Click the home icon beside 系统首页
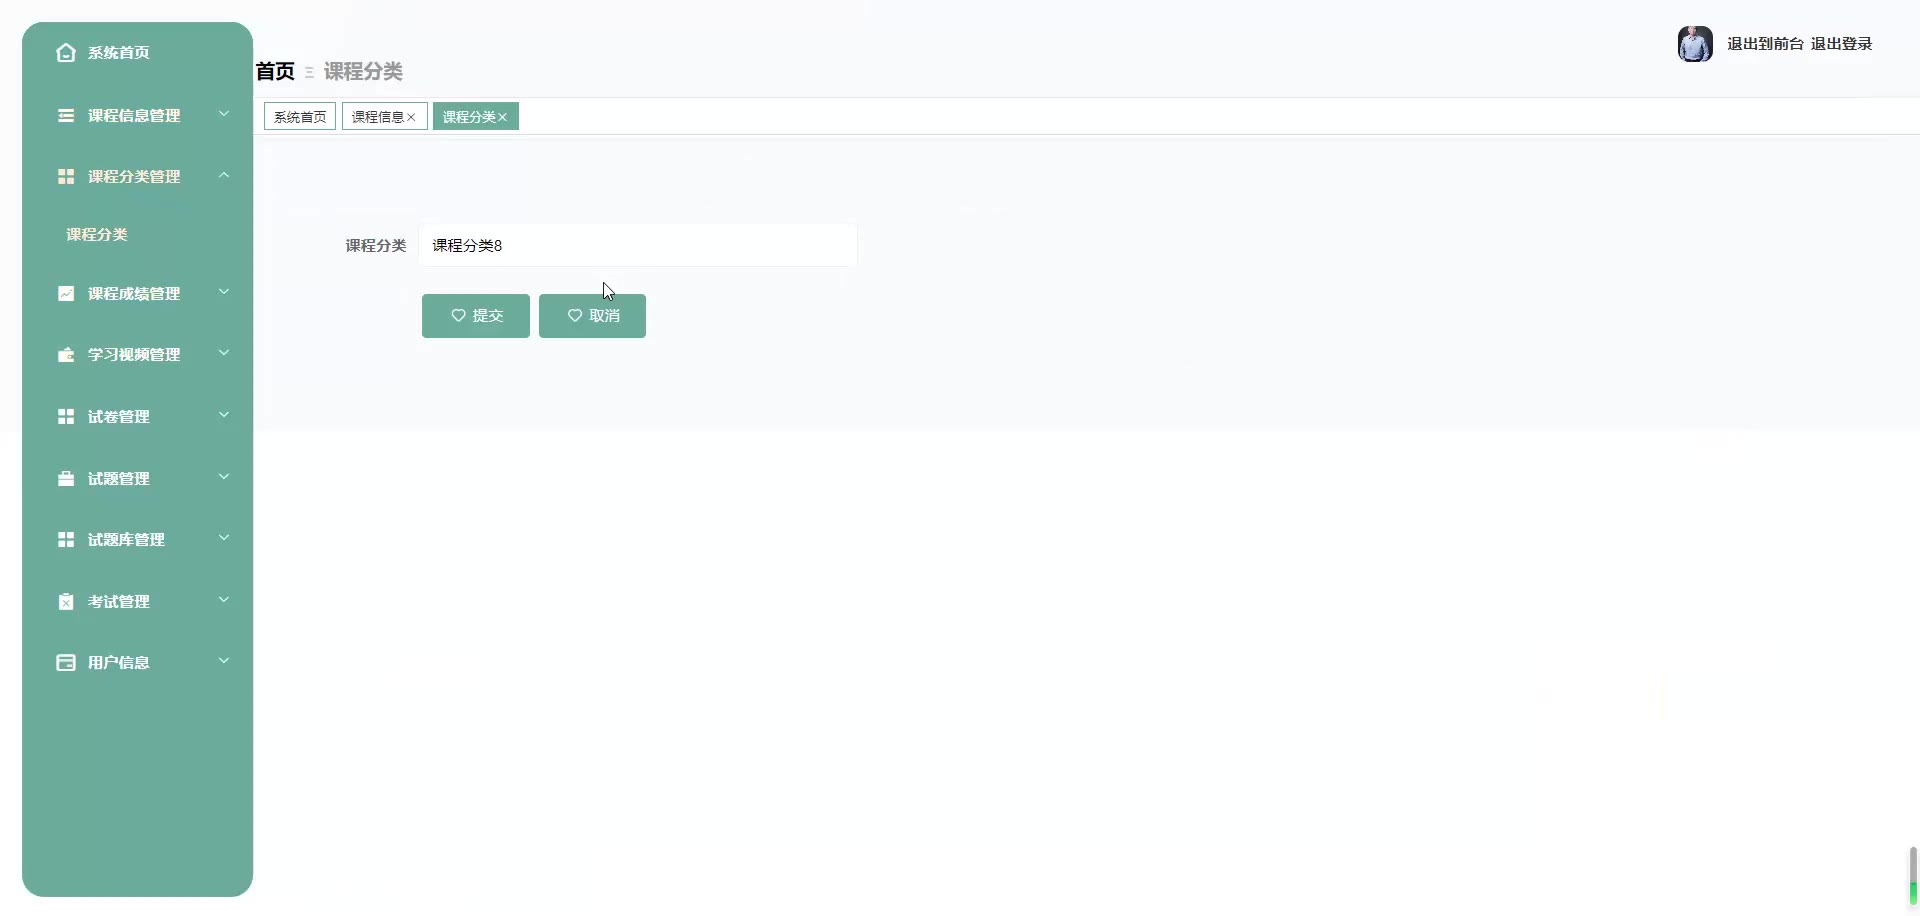Screen dimensions: 1920x916 point(66,53)
